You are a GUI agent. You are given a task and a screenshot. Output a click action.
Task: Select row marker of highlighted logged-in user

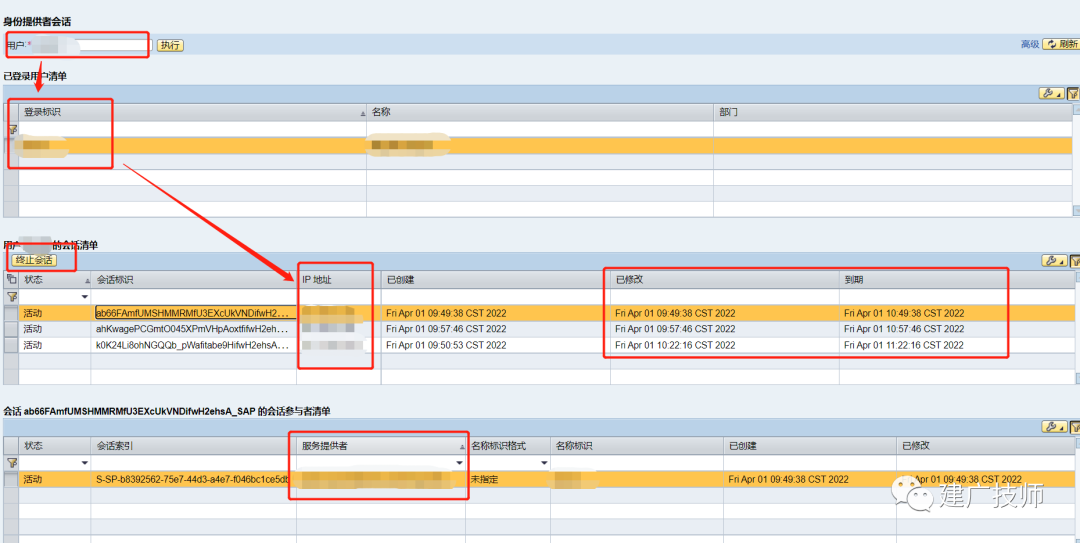point(11,145)
